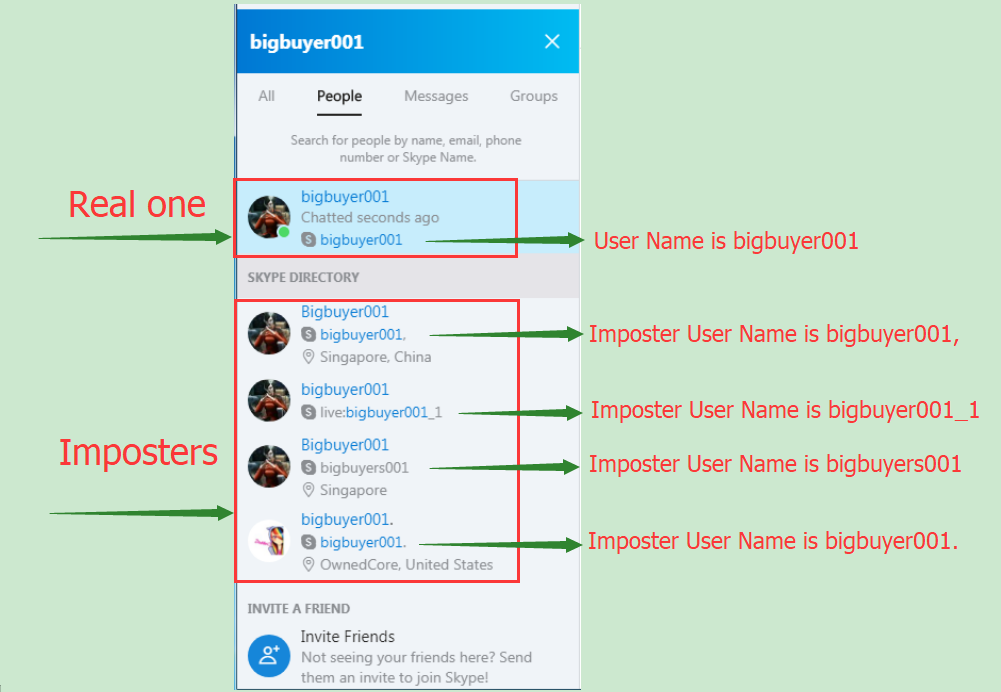1001x692 pixels.
Task: Click the SKYPE DIRECTORY section header
Action: click(303, 277)
